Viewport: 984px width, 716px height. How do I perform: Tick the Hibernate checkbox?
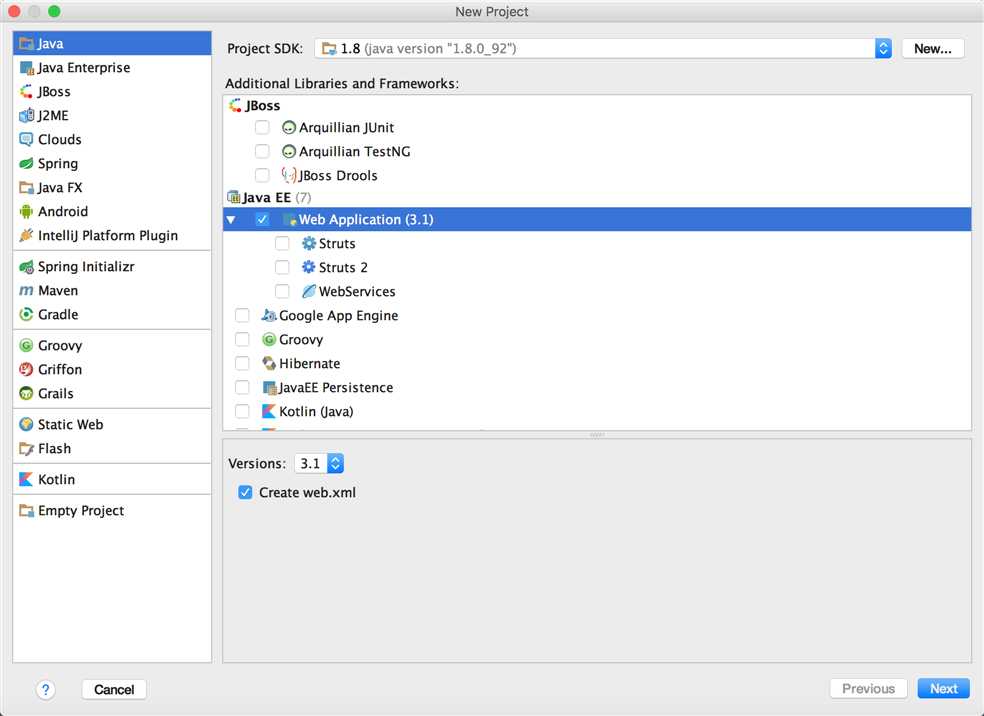242,363
